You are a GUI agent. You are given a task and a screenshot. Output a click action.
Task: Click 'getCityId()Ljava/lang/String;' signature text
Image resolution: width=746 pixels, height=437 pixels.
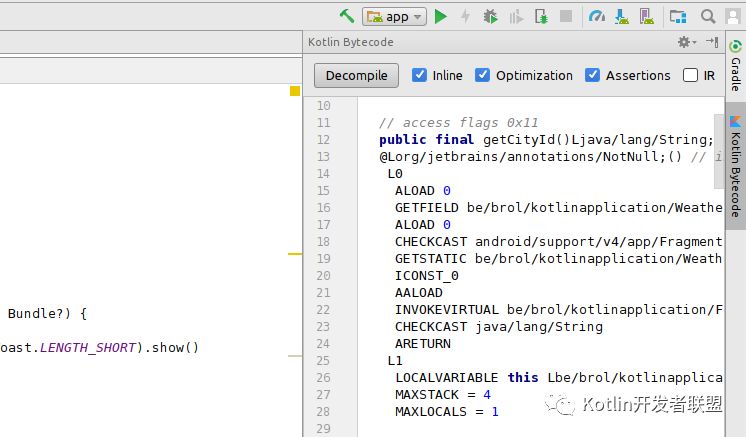click(x=598, y=139)
